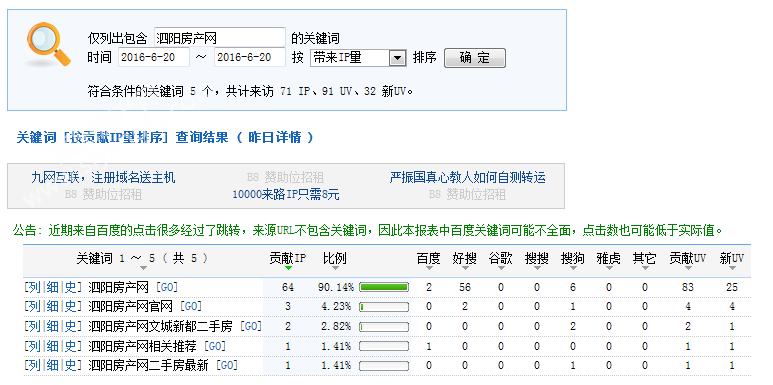Image resolution: width=773 pixels, height=385 pixels.
Task: Select the keyword text 泗阳房产网相关推荐
Action: [142, 346]
